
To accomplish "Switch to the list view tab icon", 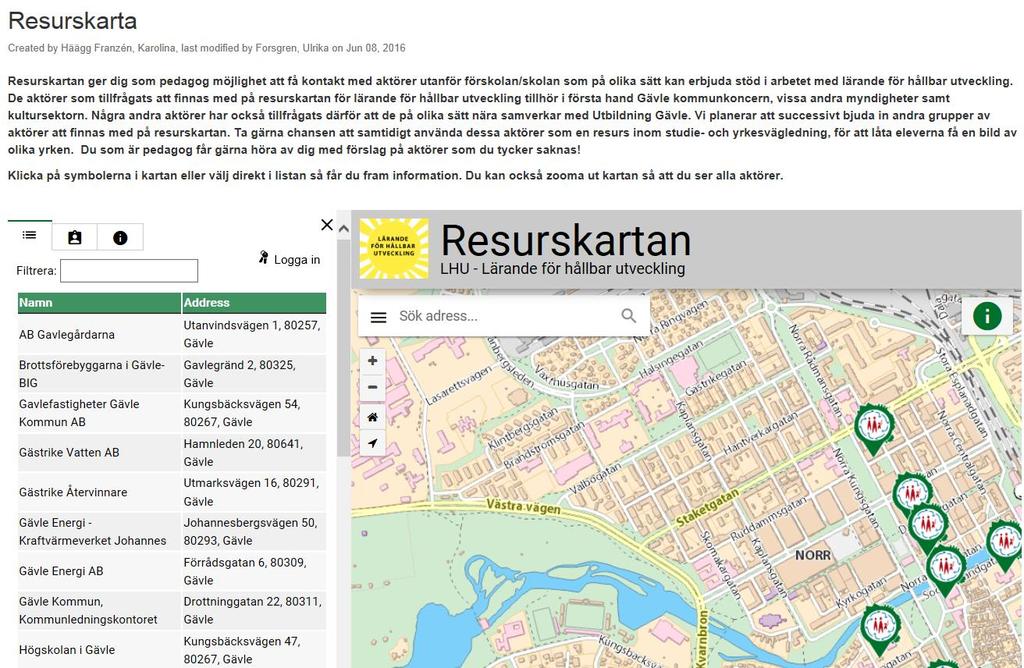I will 29,235.
